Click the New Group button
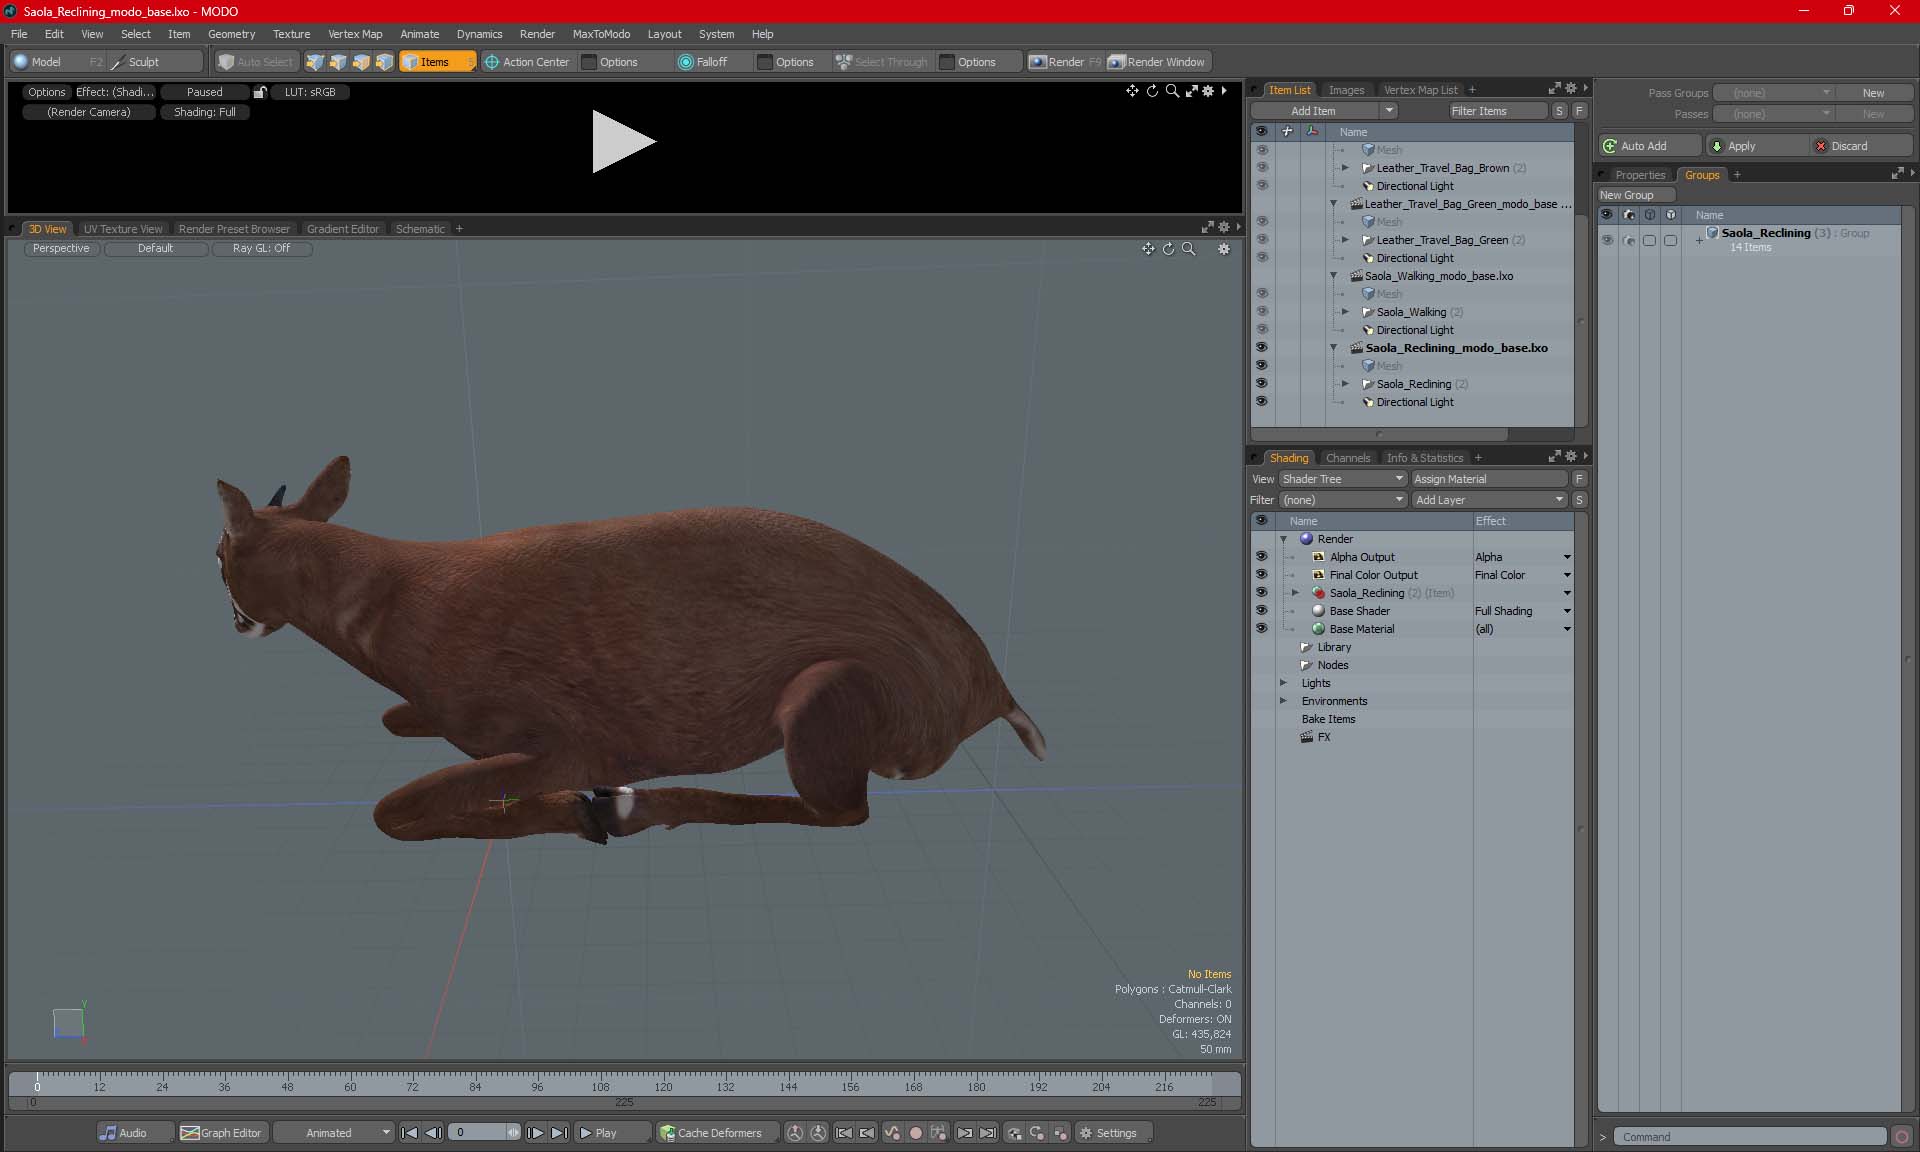The image size is (1920, 1152). (x=1635, y=195)
